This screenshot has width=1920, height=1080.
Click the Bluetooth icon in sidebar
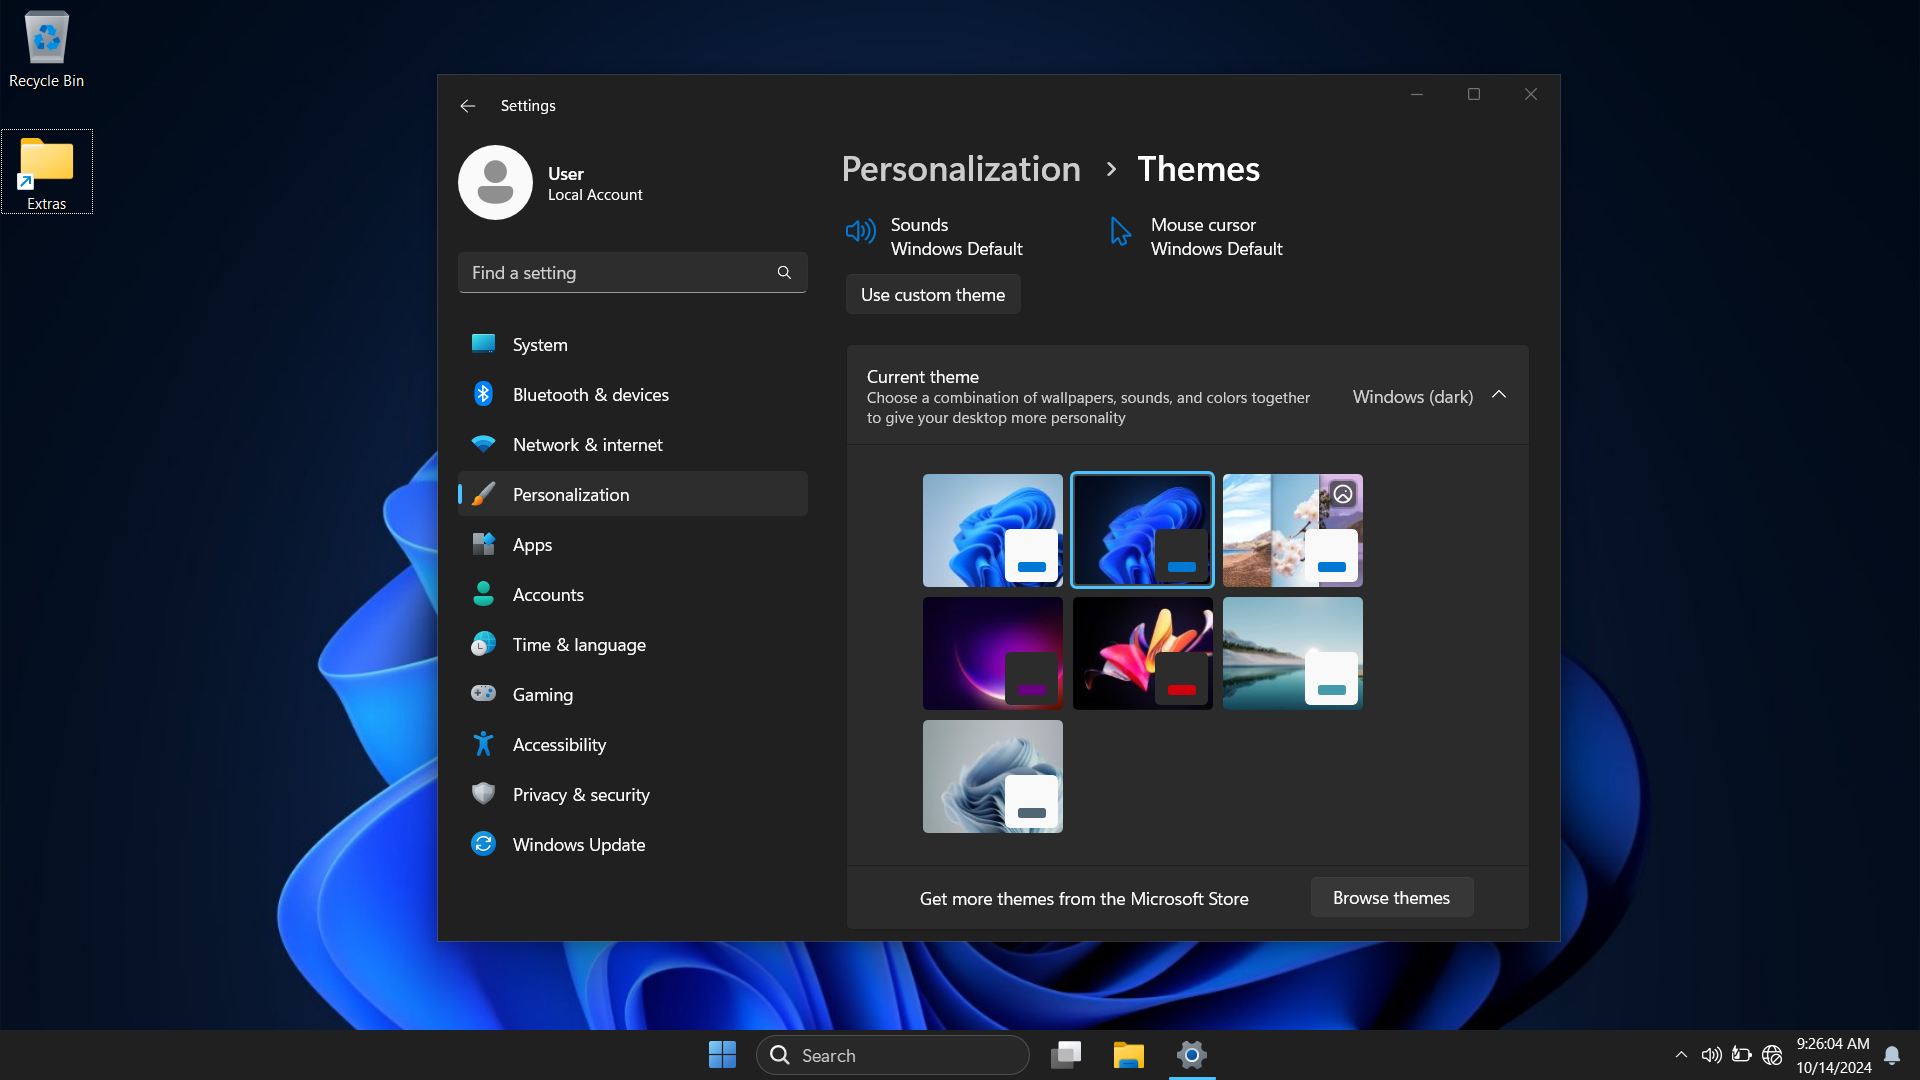[x=483, y=394]
